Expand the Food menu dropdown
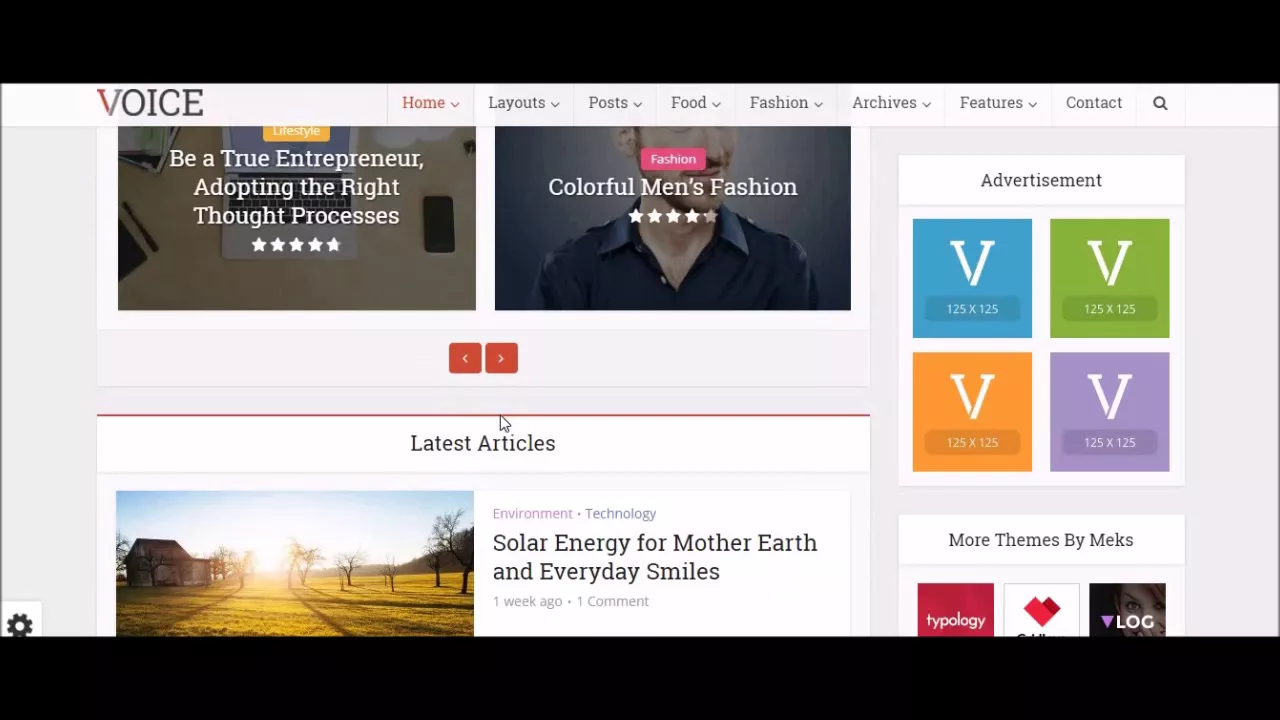Screen dimensions: 1280x720 click(695, 103)
